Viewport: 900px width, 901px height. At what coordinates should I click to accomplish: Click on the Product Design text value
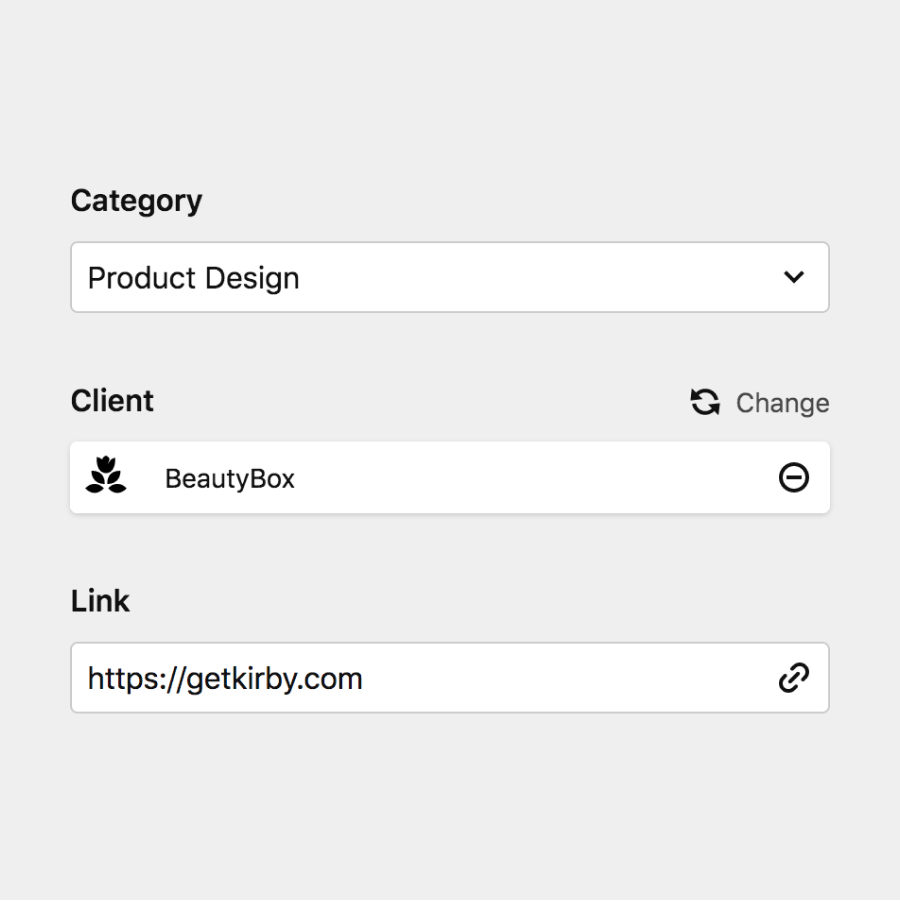[x=194, y=278]
